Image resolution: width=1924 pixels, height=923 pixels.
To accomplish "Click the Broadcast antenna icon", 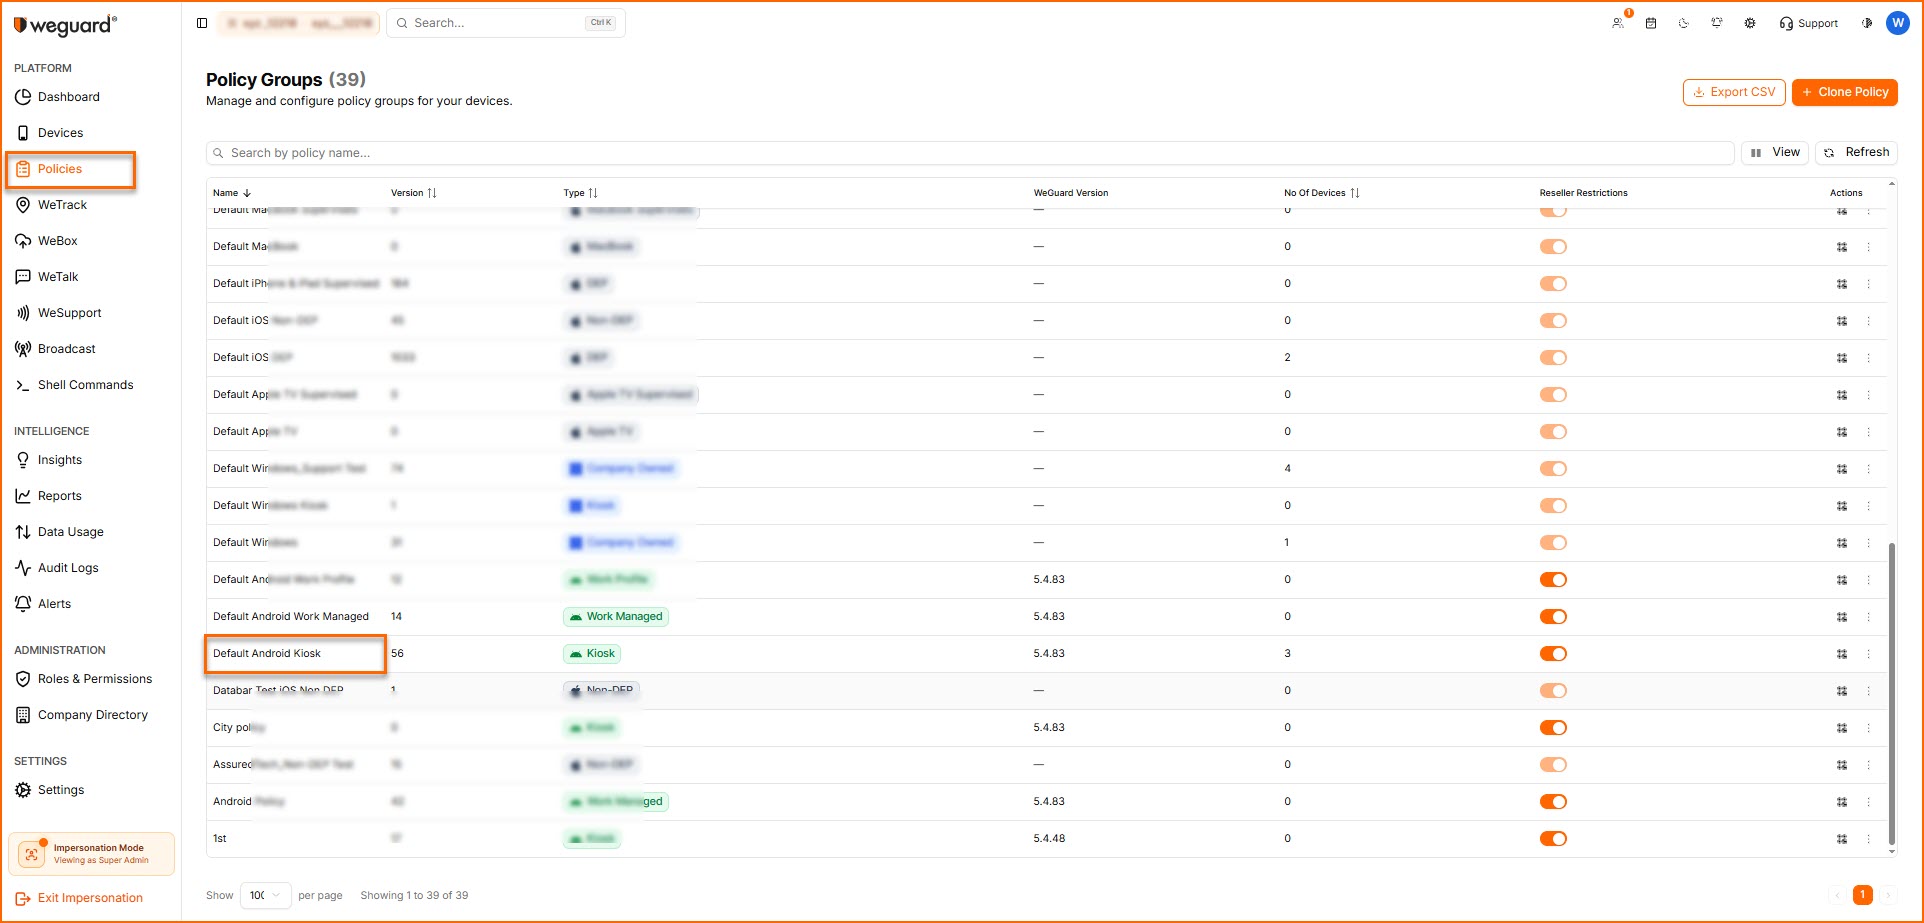I will [x=23, y=349].
